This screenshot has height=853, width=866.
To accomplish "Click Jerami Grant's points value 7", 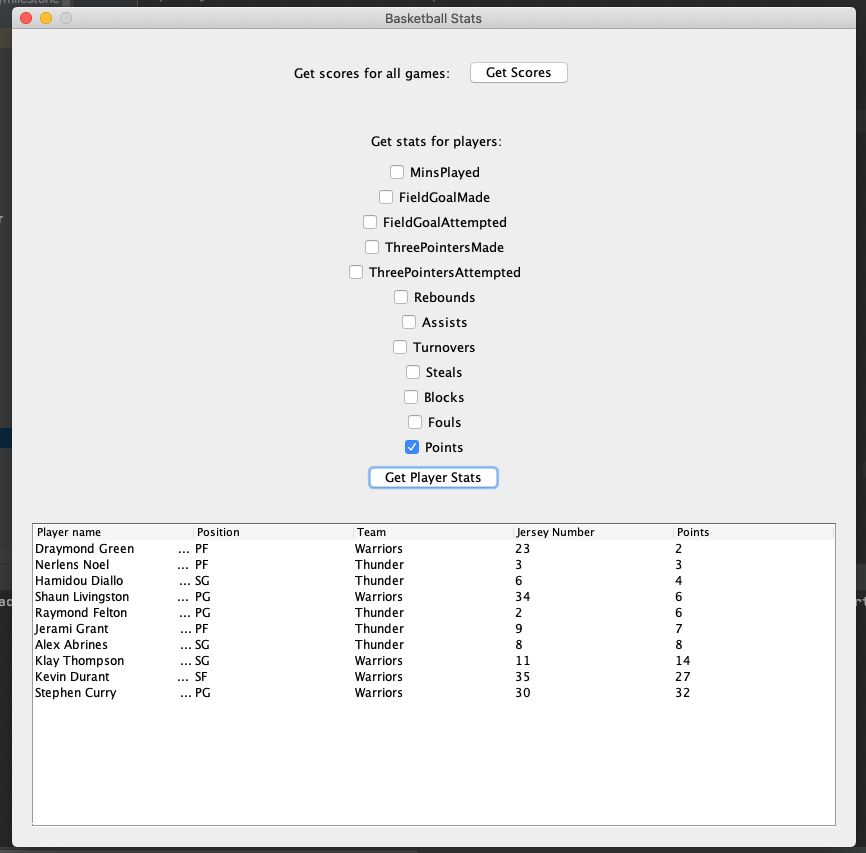I will point(679,629).
